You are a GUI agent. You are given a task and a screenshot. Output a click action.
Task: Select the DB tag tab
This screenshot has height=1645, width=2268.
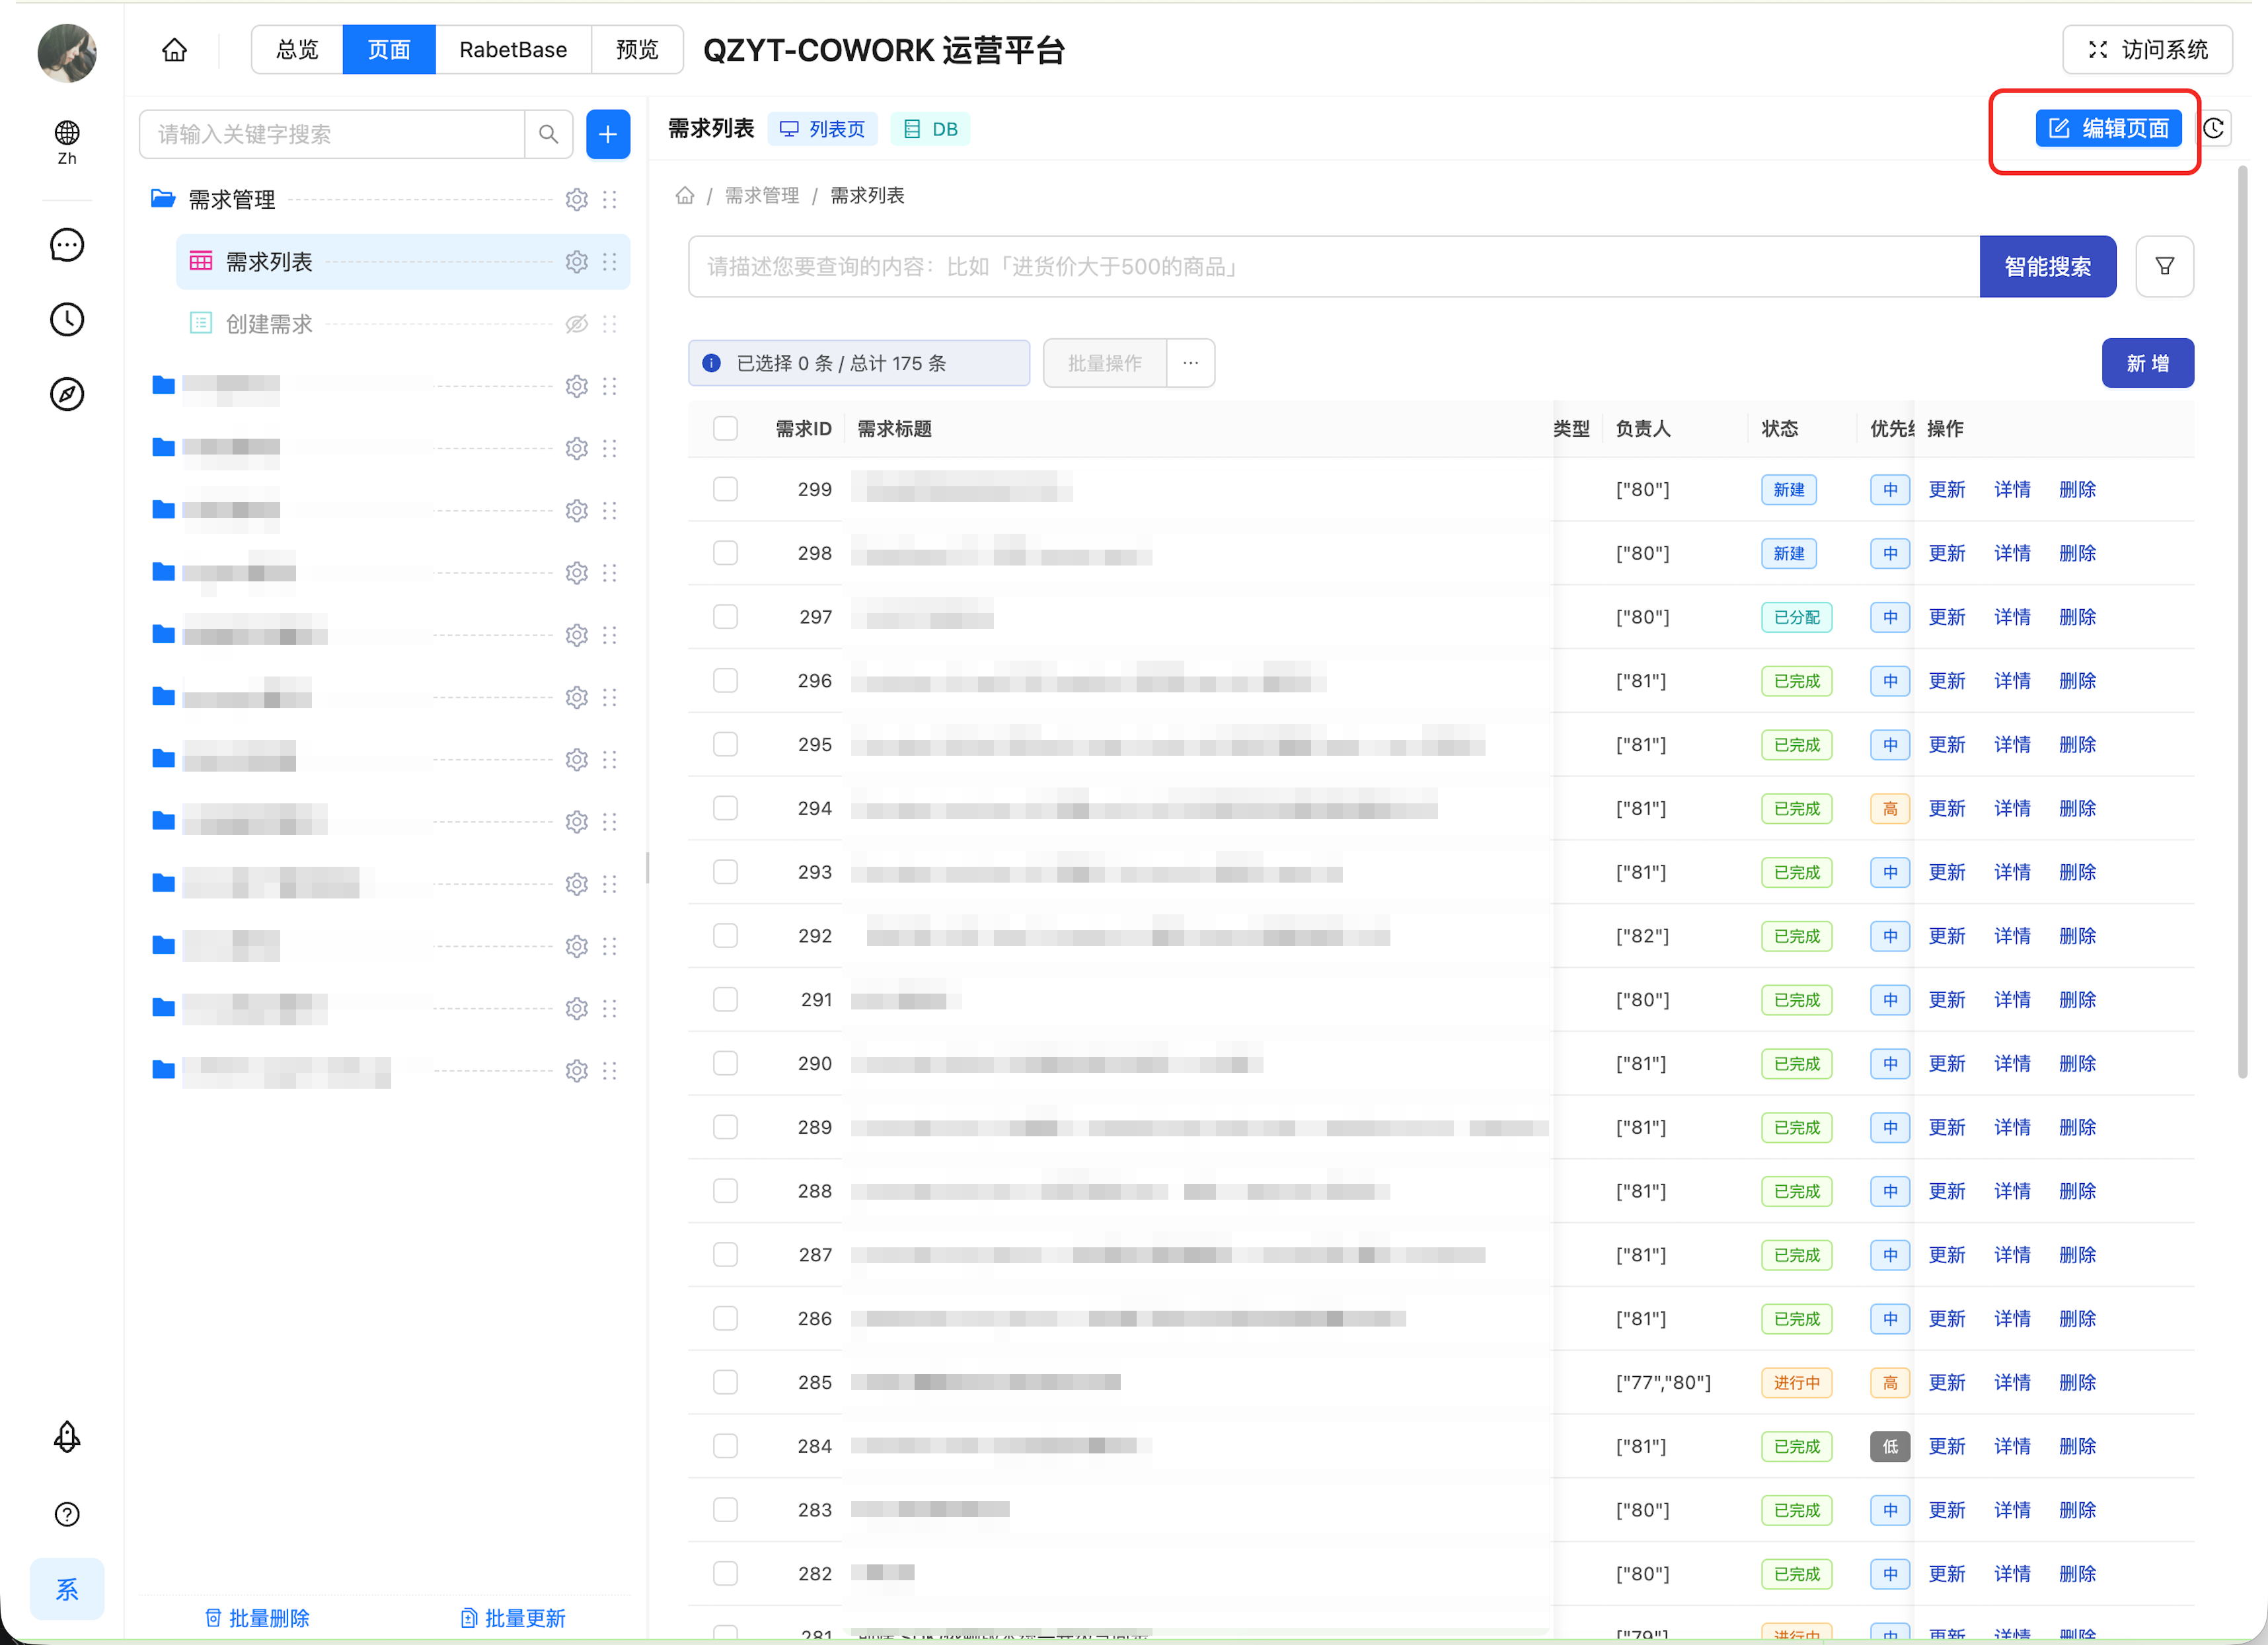click(x=931, y=129)
